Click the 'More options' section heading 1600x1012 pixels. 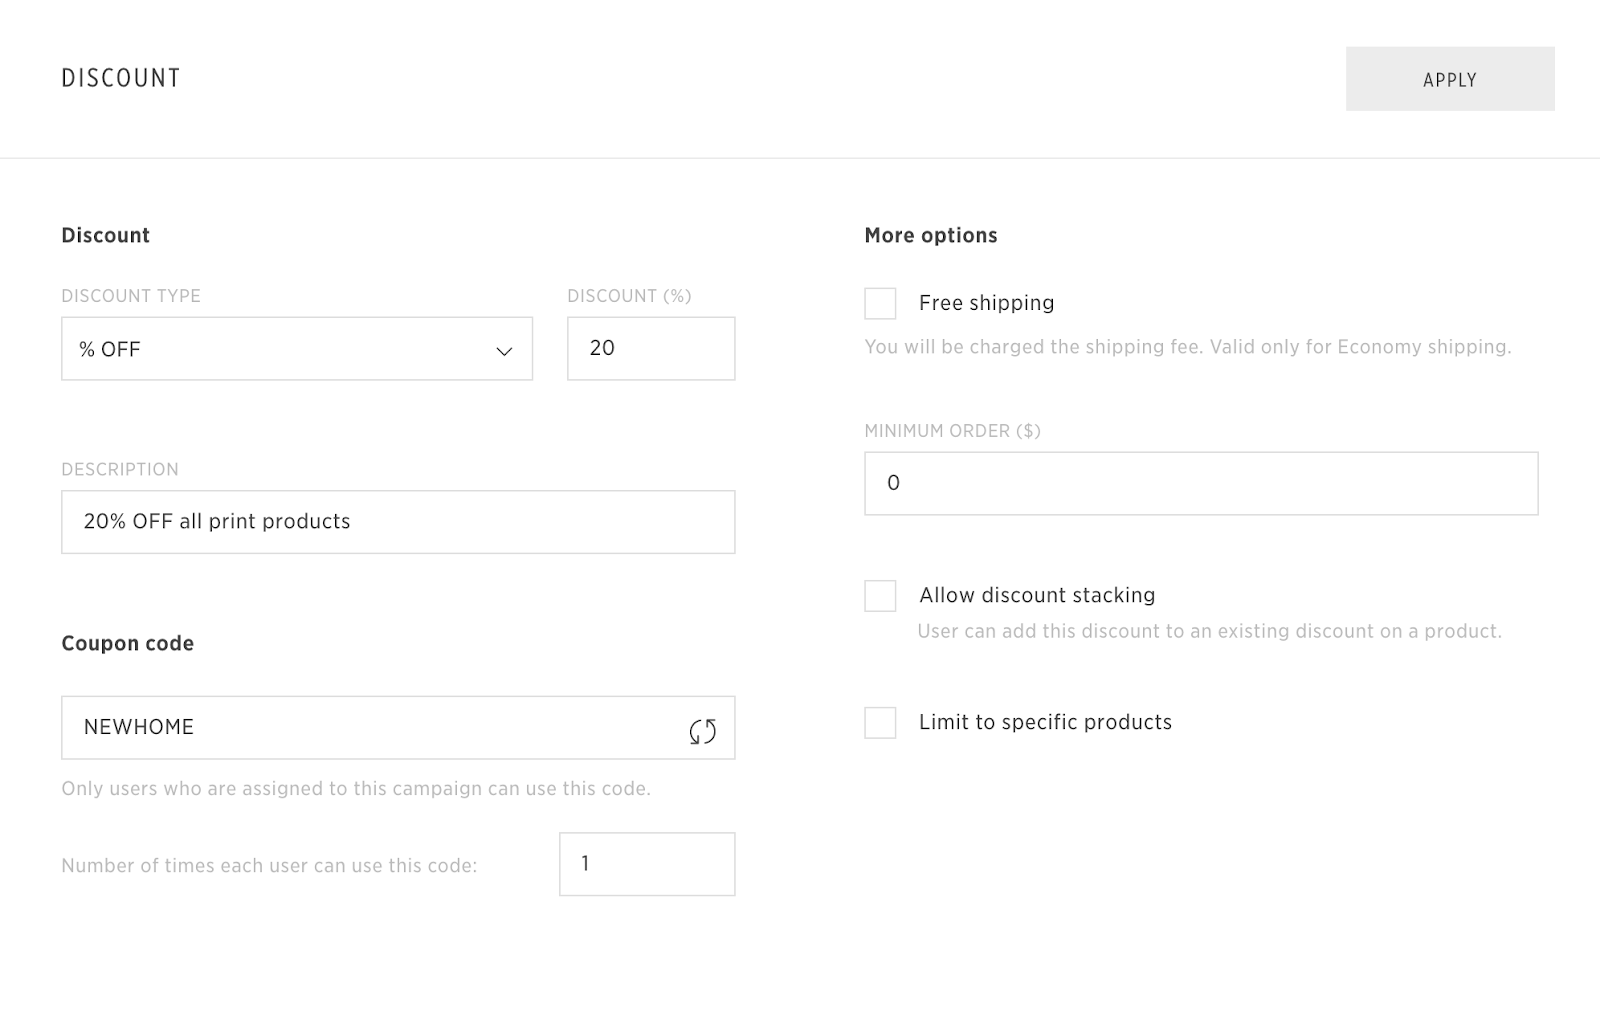tap(930, 235)
